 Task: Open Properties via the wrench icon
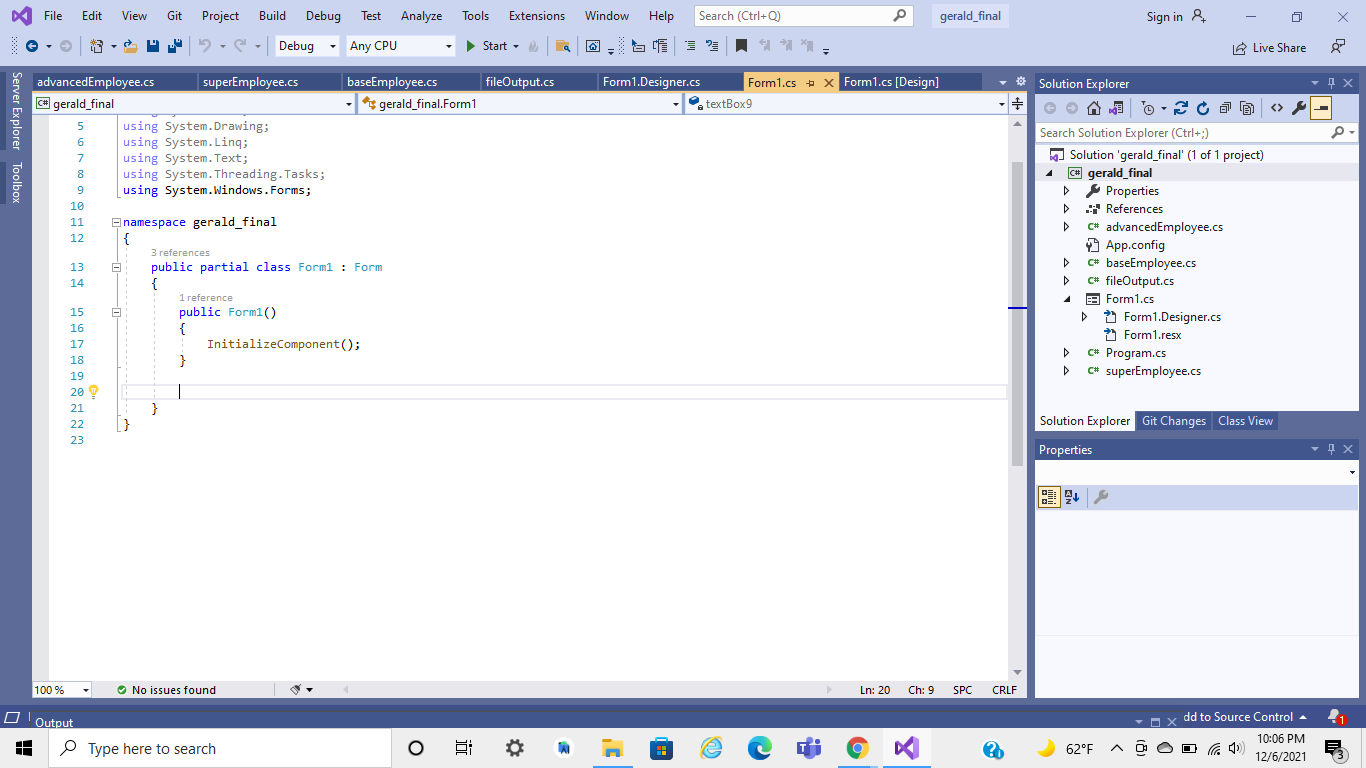(x=1297, y=108)
